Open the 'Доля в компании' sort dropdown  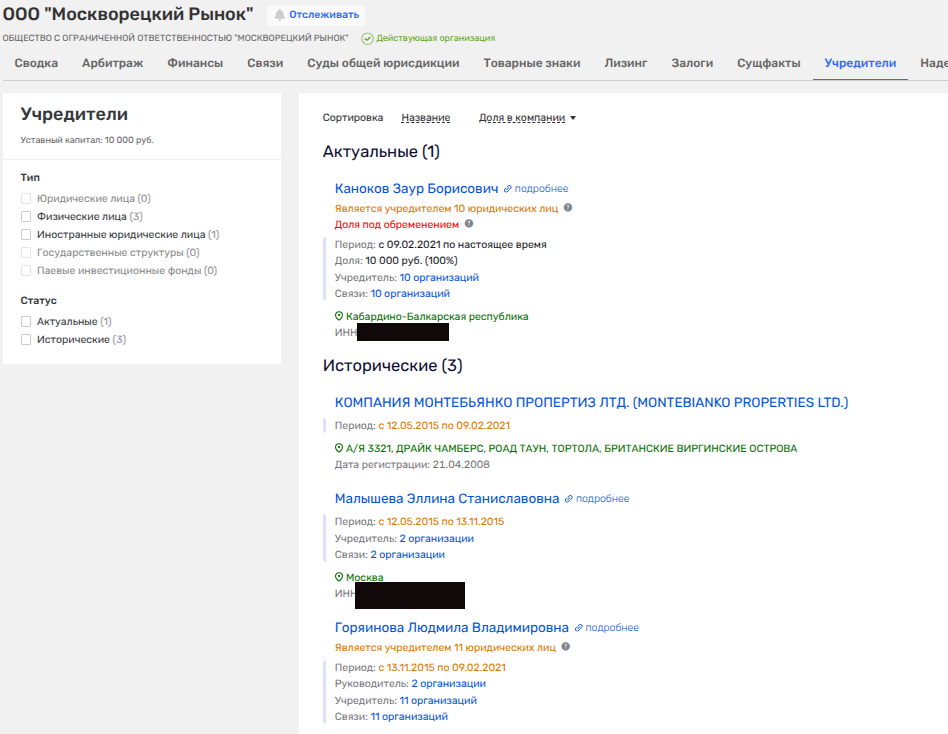(527, 118)
